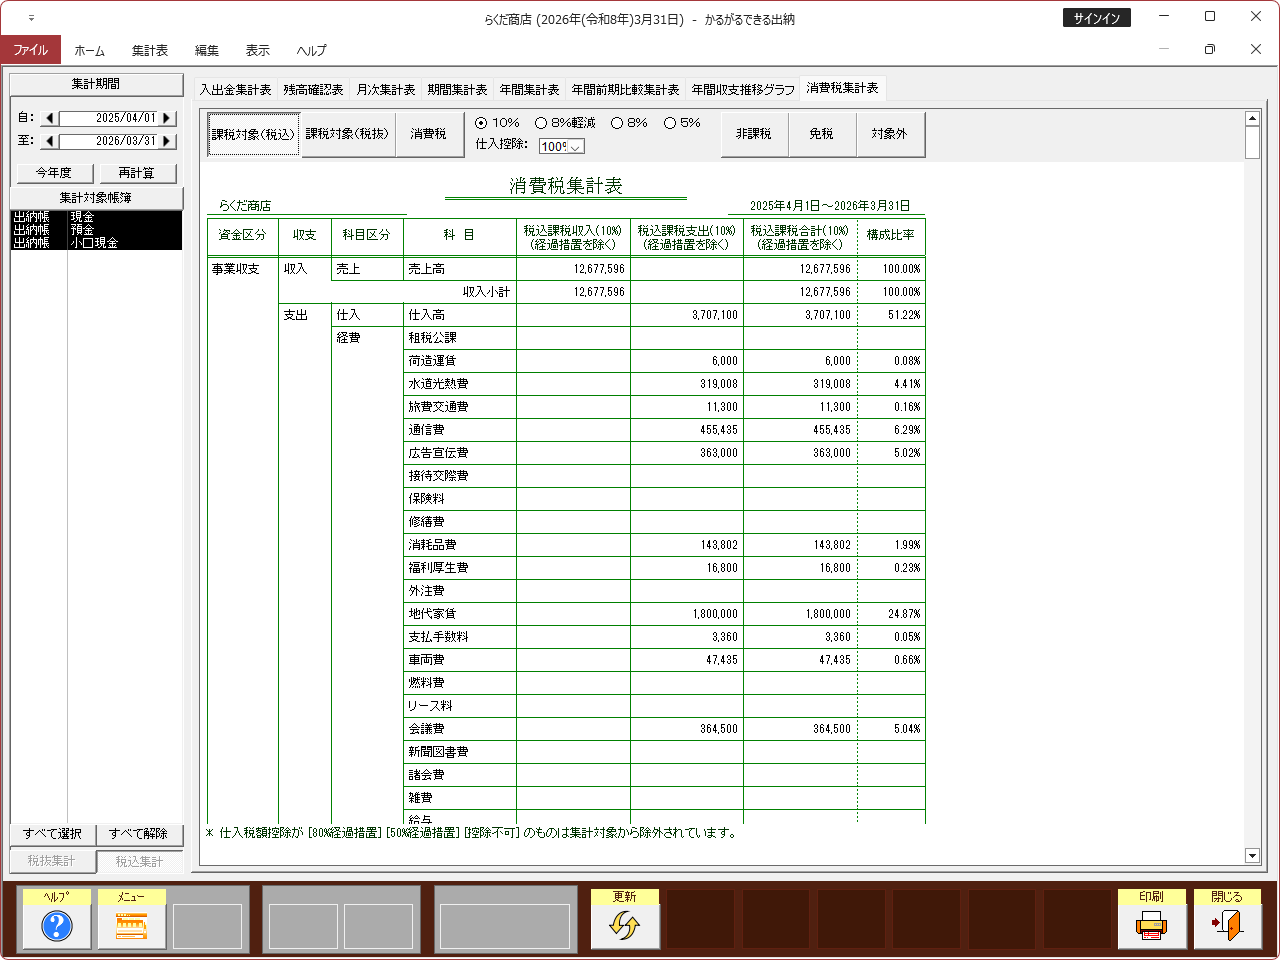Screen dimensions: 1280x960
Task: Click left arrow beside the start date
Action: [x=50, y=118]
